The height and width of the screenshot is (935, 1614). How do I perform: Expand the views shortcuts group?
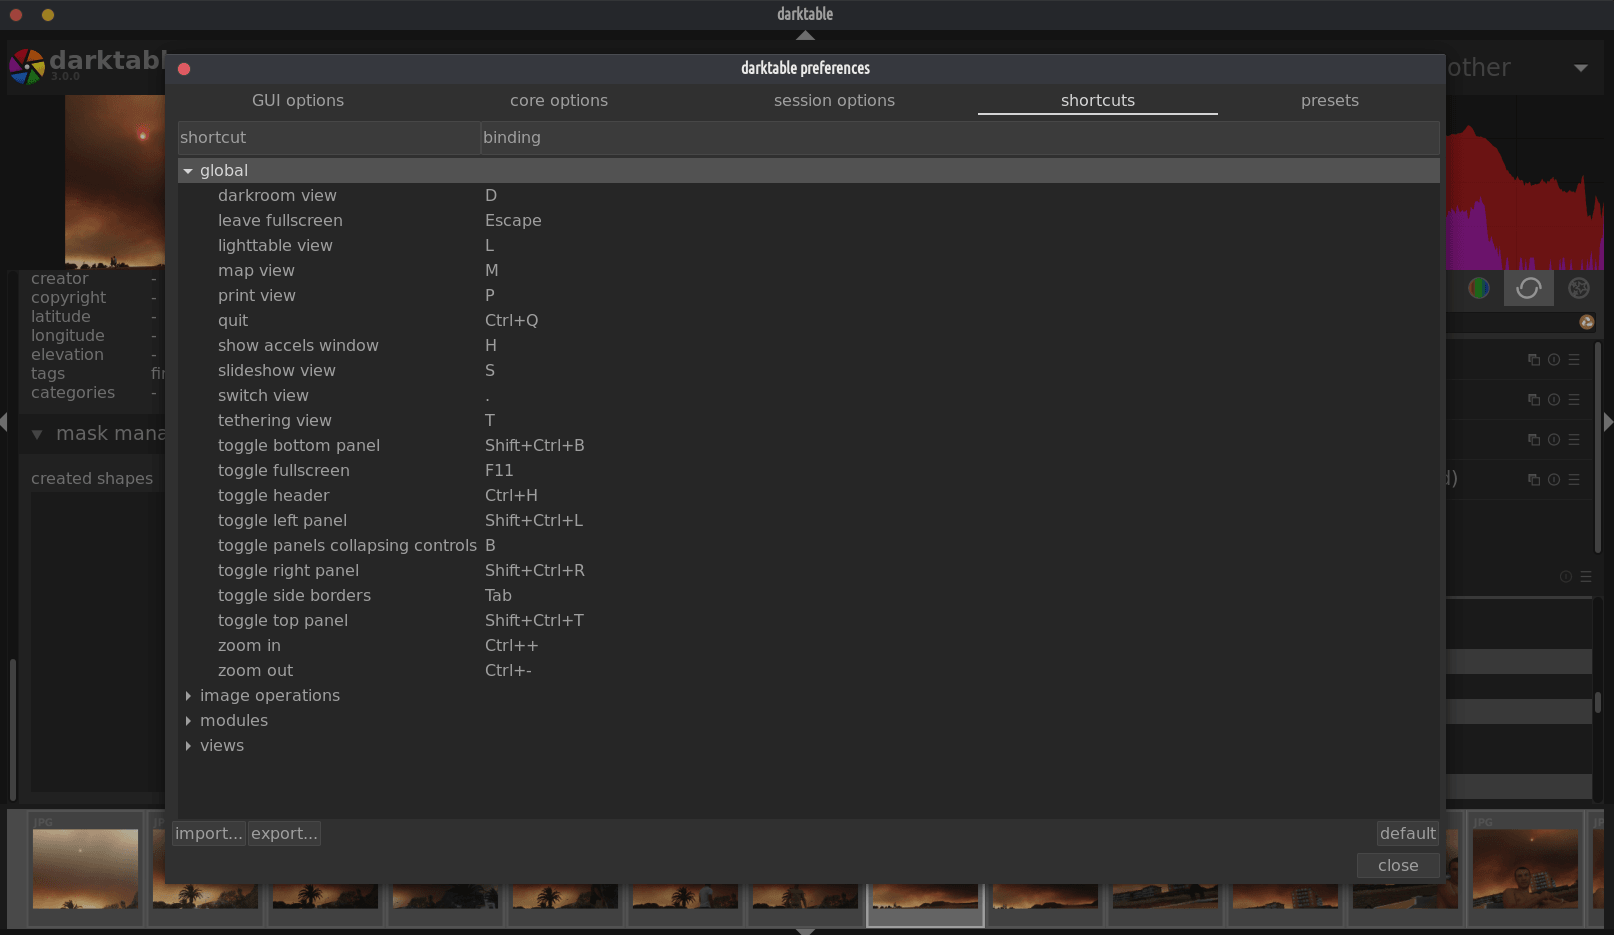pos(188,746)
